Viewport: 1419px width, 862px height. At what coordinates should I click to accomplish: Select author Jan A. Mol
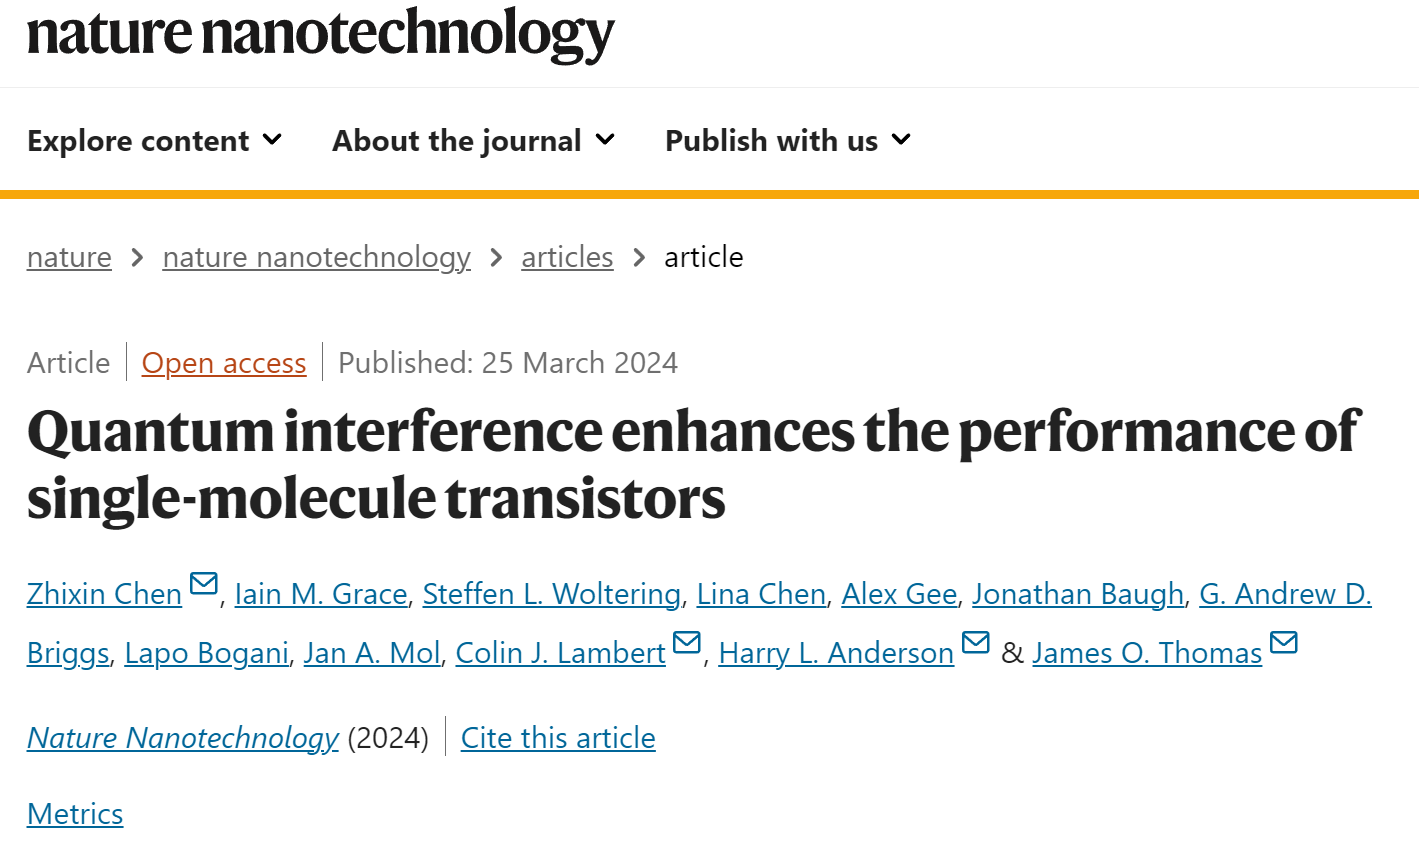pyautogui.click(x=372, y=653)
